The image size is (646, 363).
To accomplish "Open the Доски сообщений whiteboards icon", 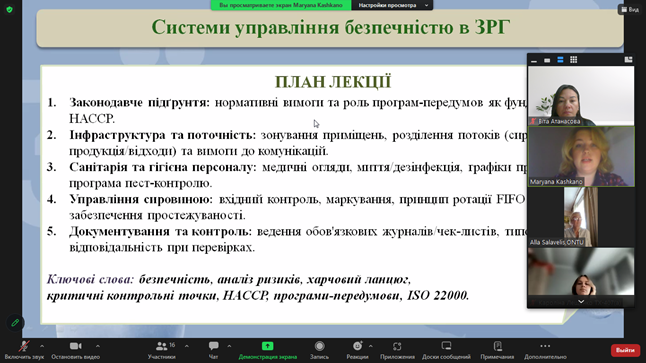I will (x=446, y=346).
